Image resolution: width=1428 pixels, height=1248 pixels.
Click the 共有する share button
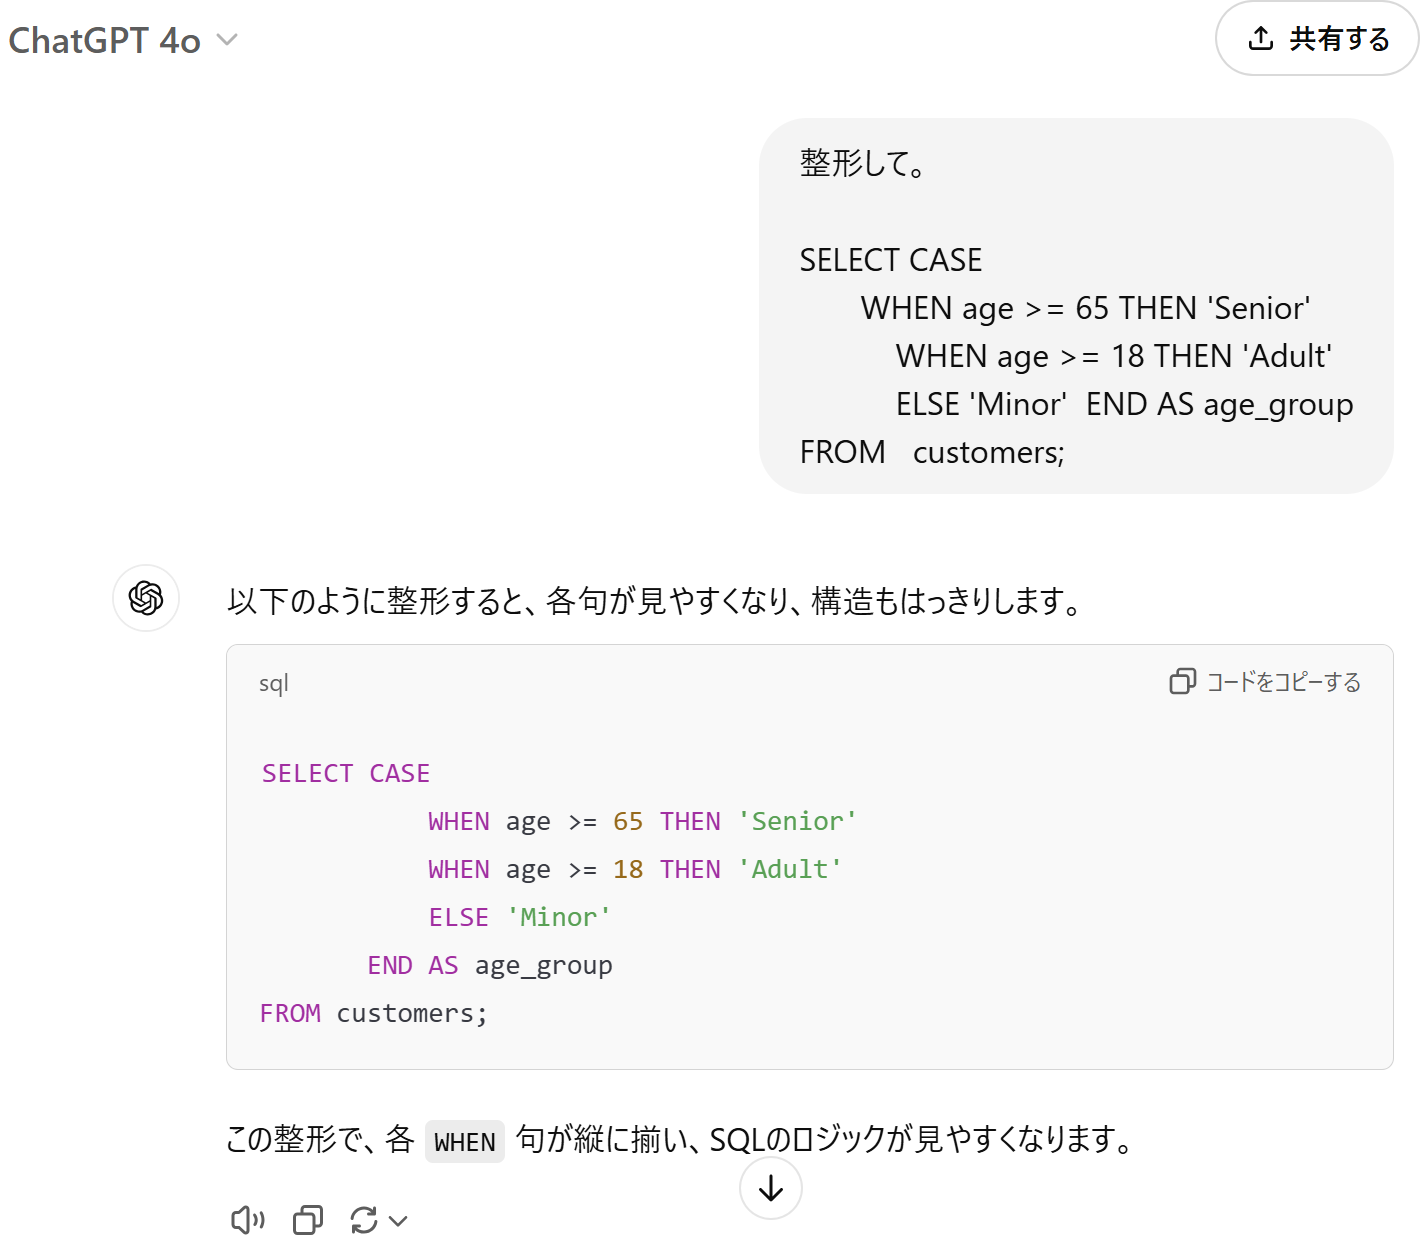(1317, 39)
